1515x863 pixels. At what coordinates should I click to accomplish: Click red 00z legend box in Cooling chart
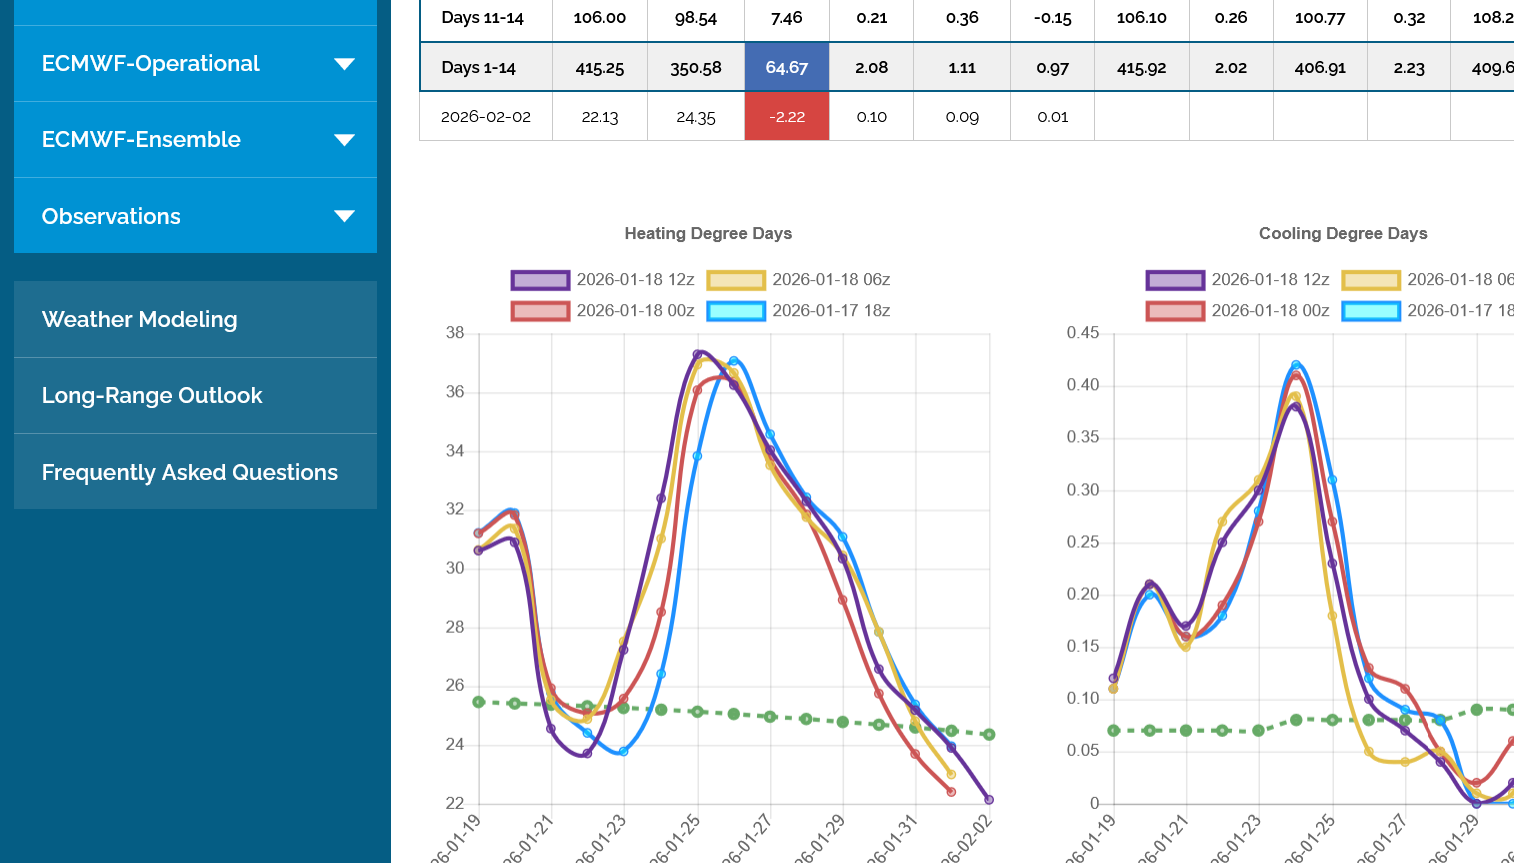[x=1175, y=311]
